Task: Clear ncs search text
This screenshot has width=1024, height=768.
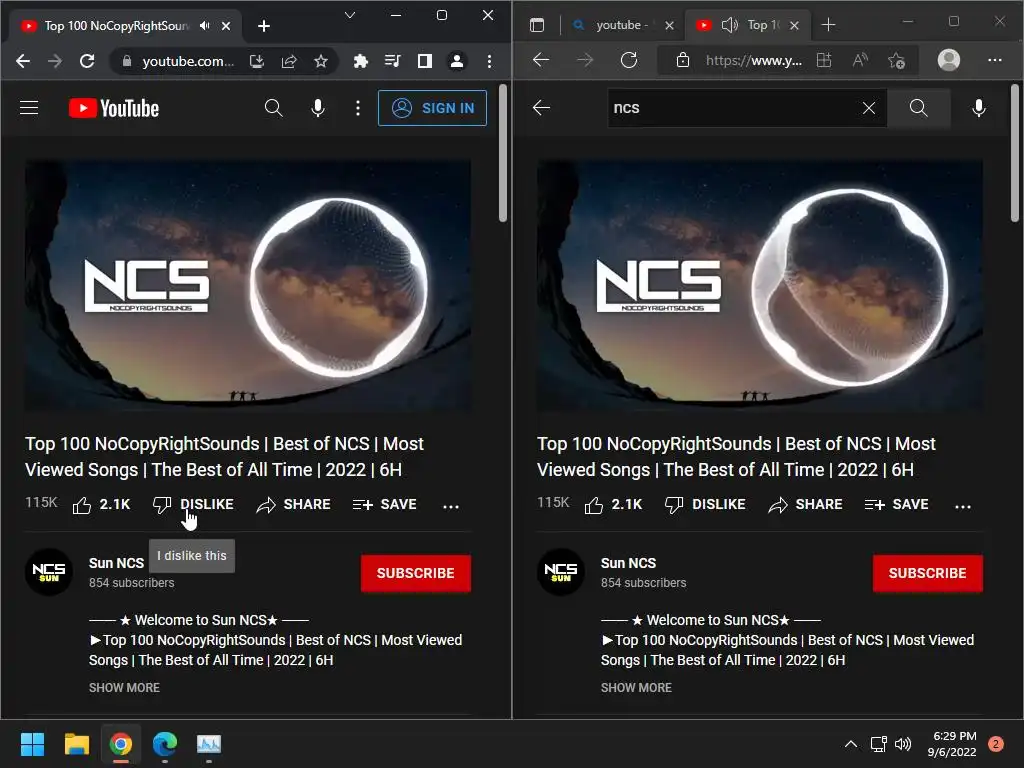Action: 869,108
